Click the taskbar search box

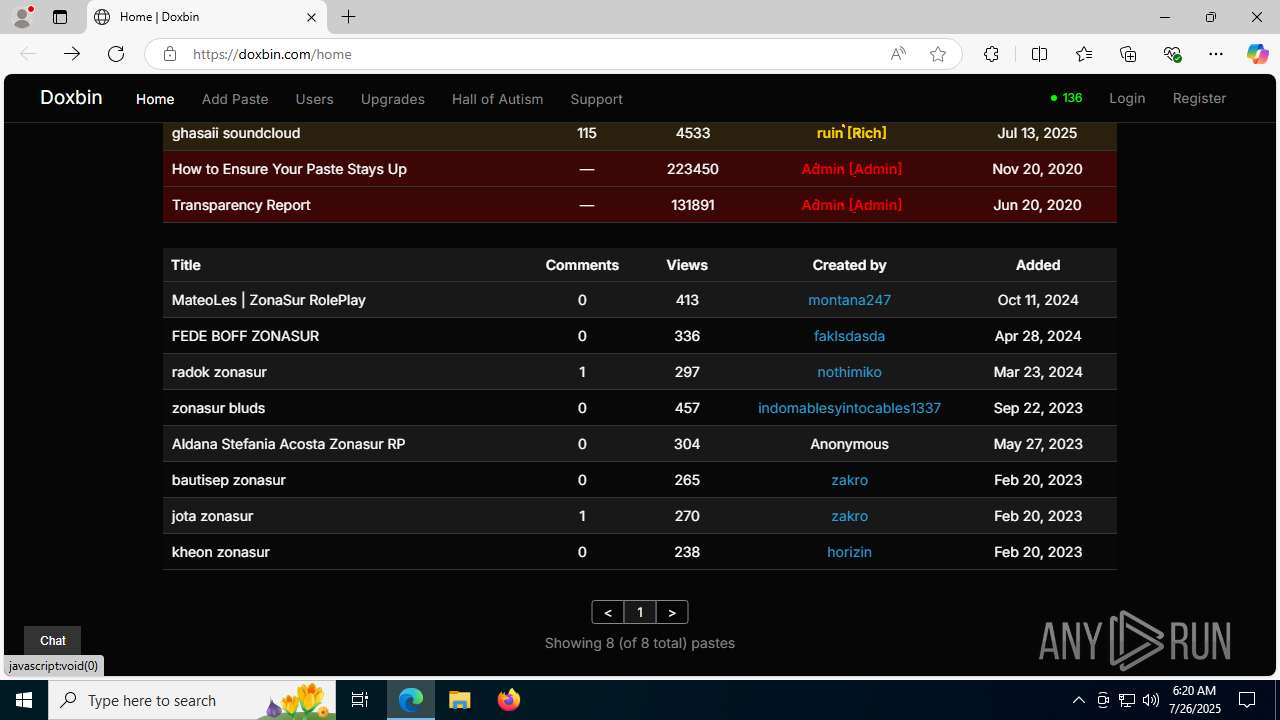[x=190, y=700]
